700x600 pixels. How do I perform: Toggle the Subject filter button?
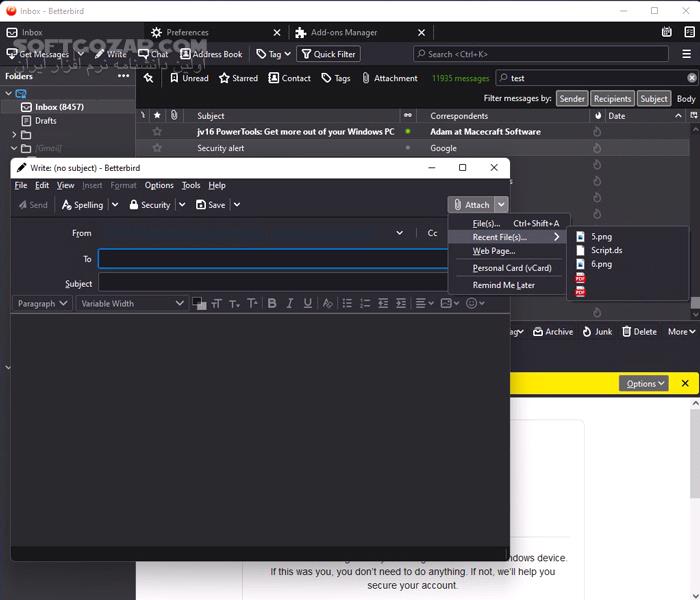(x=654, y=99)
